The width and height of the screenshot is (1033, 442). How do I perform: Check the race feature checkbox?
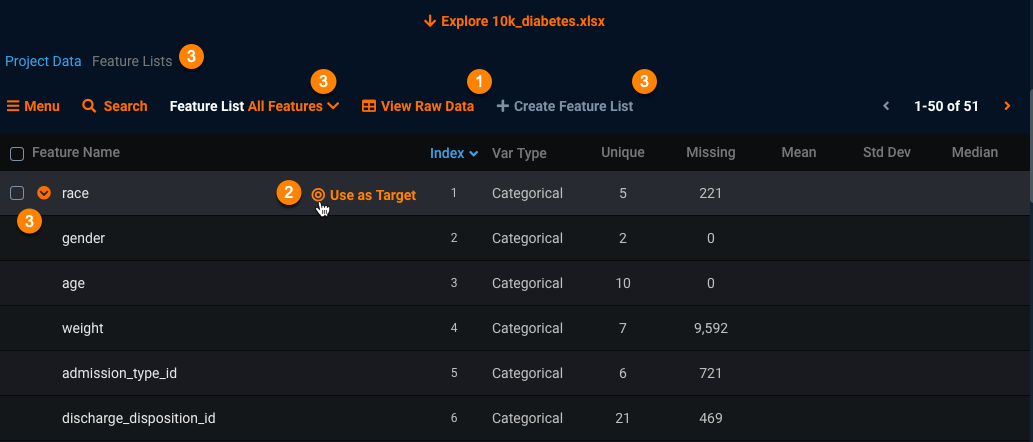(x=17, y=193)
